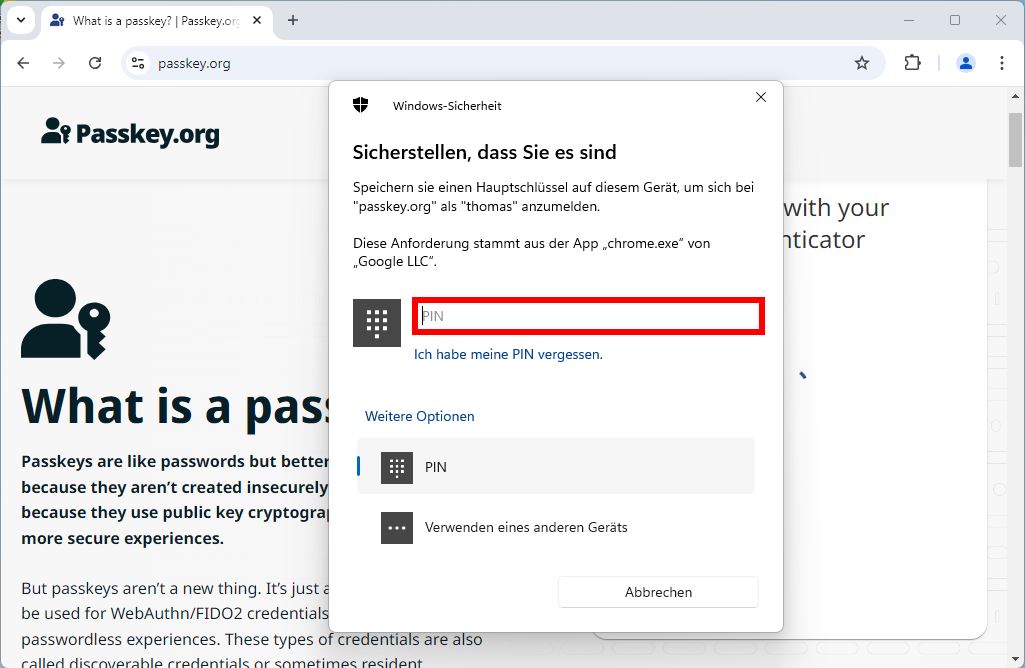Click the Chrome profile avatar icon

(x=964, y=62)
